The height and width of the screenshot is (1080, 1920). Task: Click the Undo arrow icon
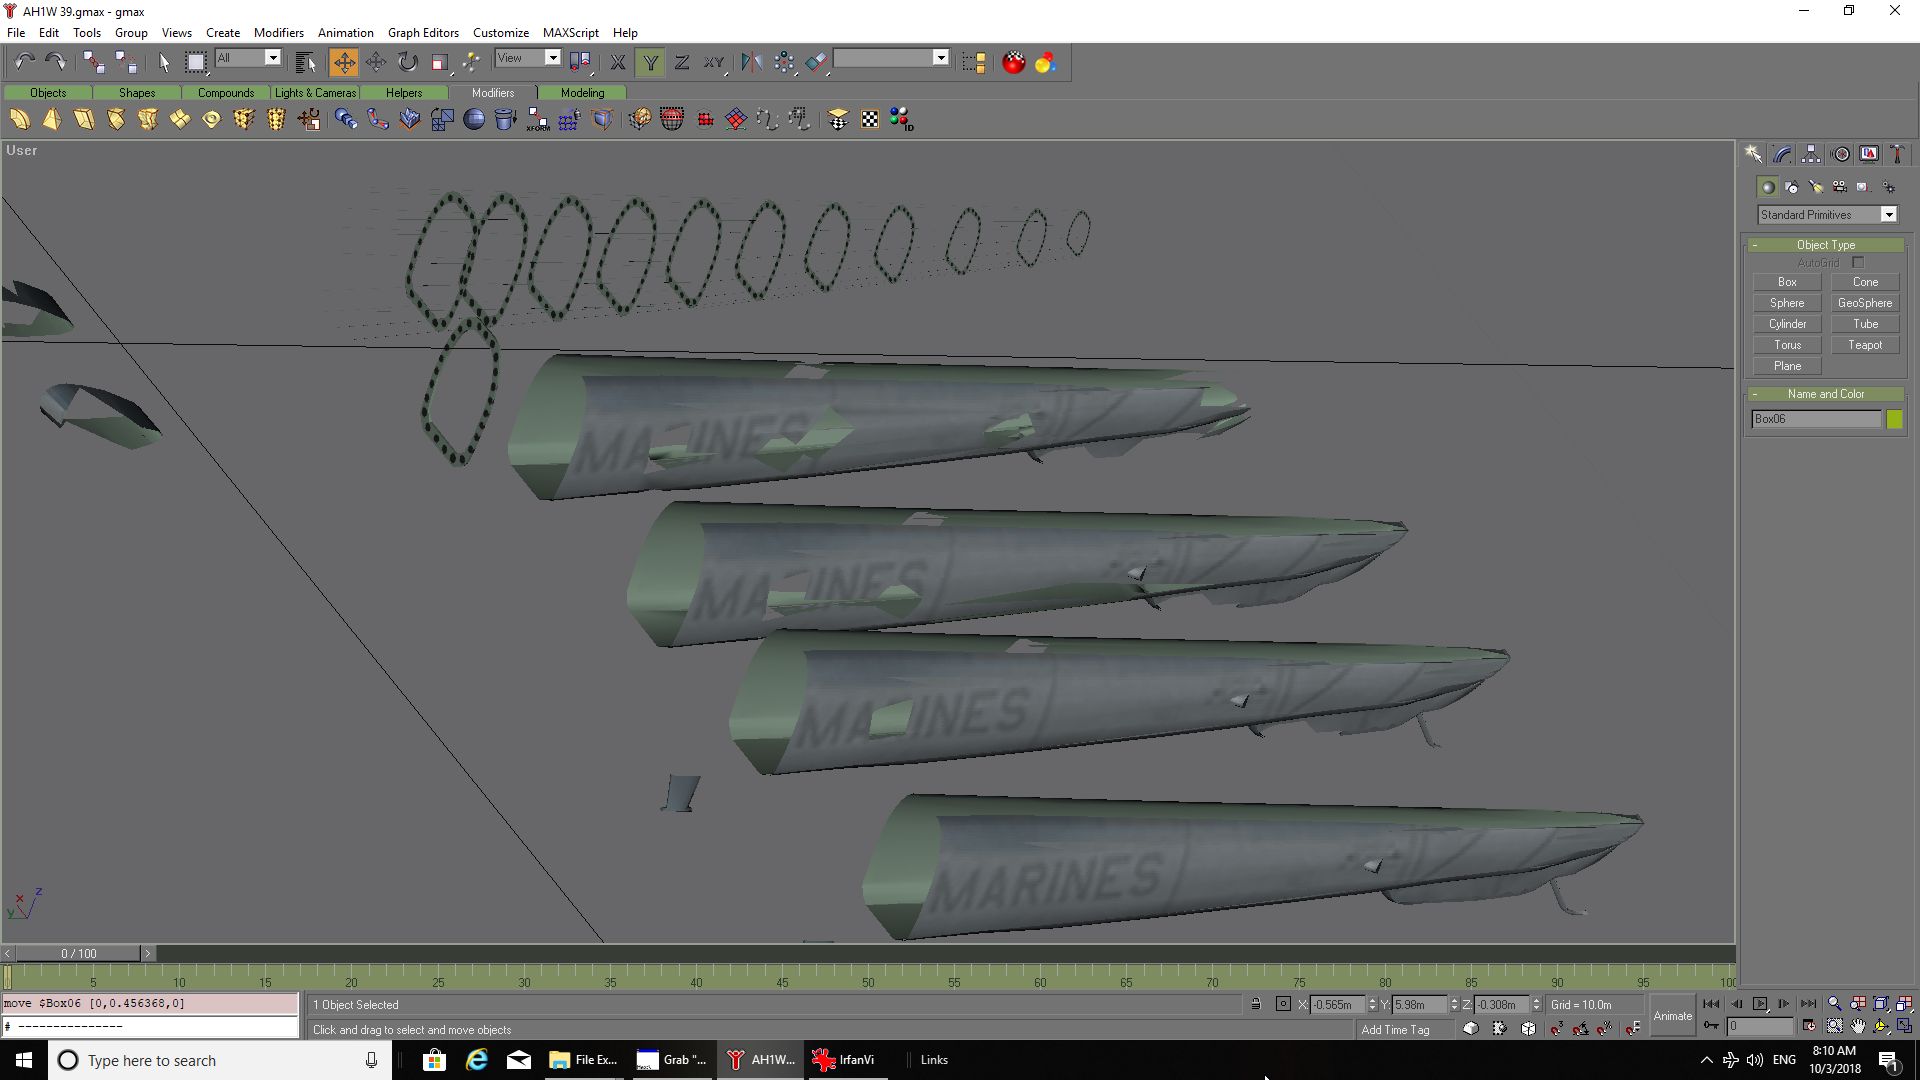pos(24,62)
